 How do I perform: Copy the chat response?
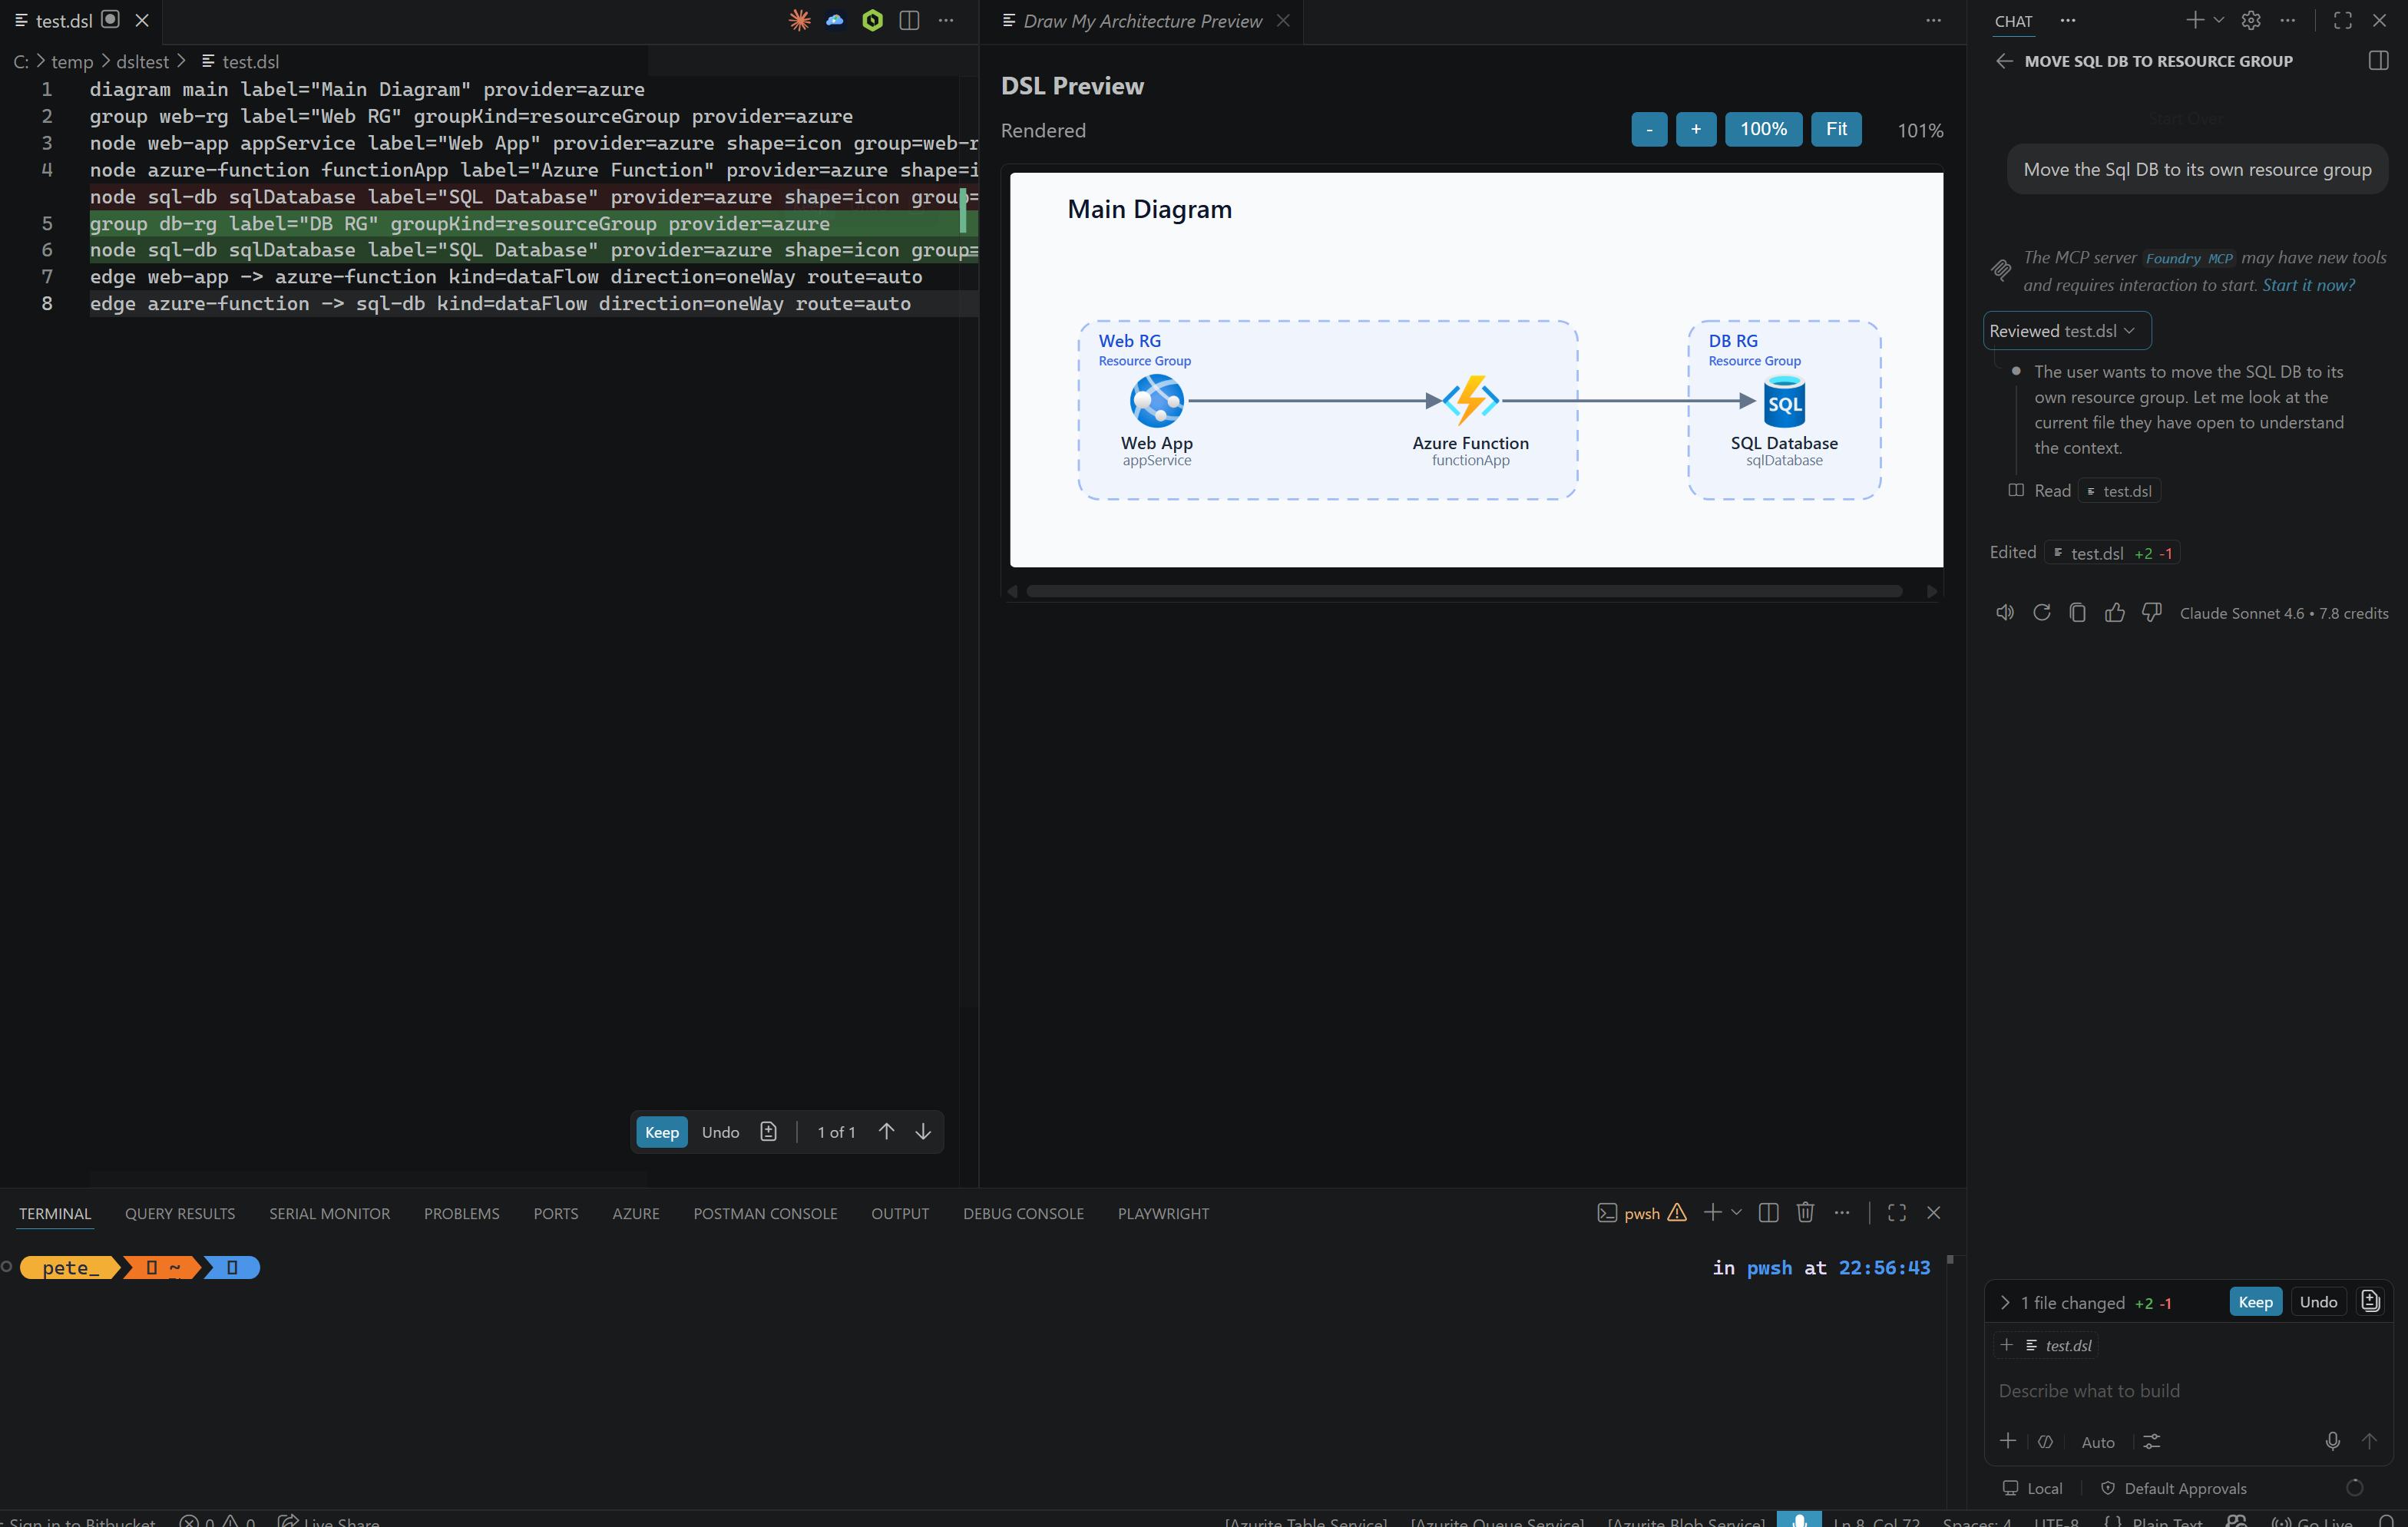click(x=2078, y=612)
